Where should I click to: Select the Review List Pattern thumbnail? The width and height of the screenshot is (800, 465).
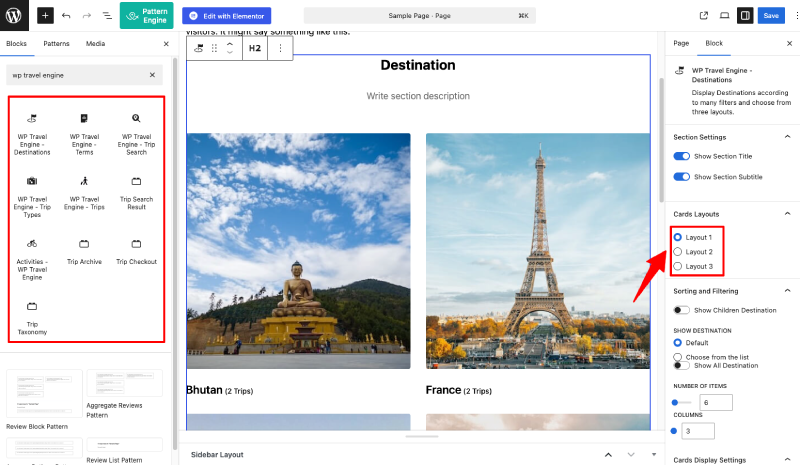[x=124, y=444]
